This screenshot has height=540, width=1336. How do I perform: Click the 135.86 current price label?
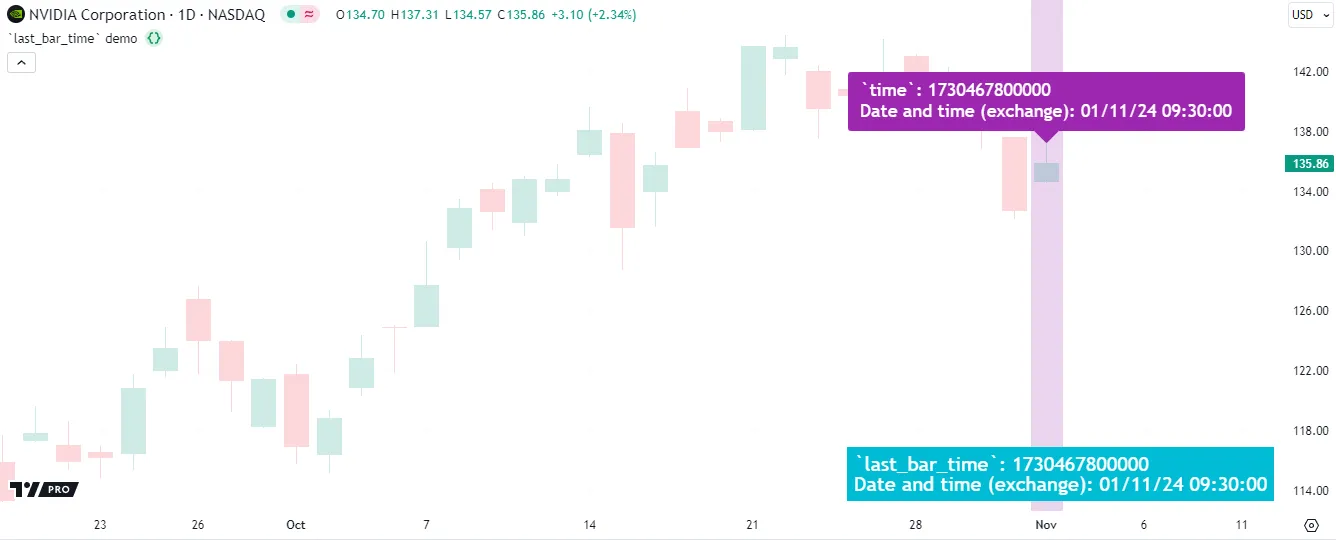[1310, 163]
